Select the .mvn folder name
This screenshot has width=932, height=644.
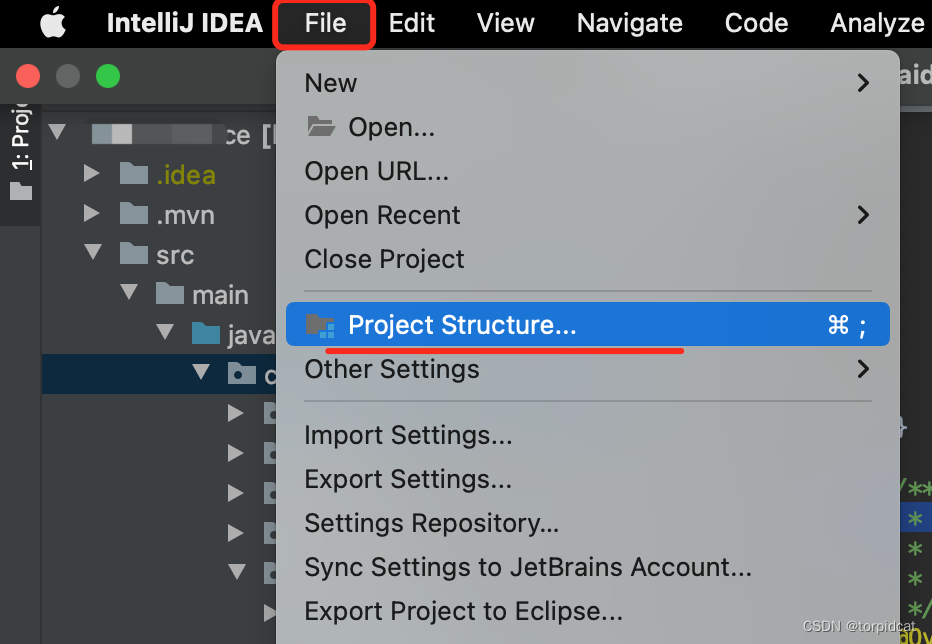pyautogui.click(x=185, y=215)
